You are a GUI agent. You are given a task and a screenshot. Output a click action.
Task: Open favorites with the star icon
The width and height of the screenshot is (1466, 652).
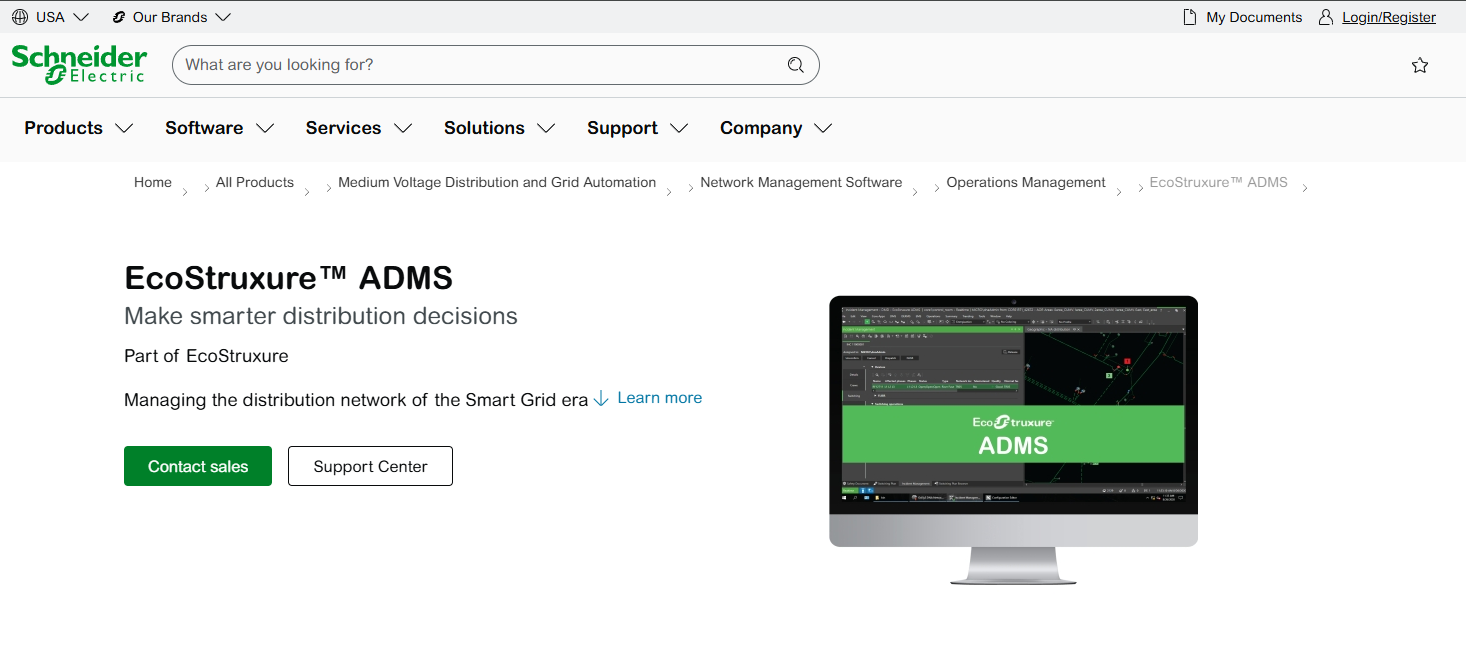(x=1420, y=65)
